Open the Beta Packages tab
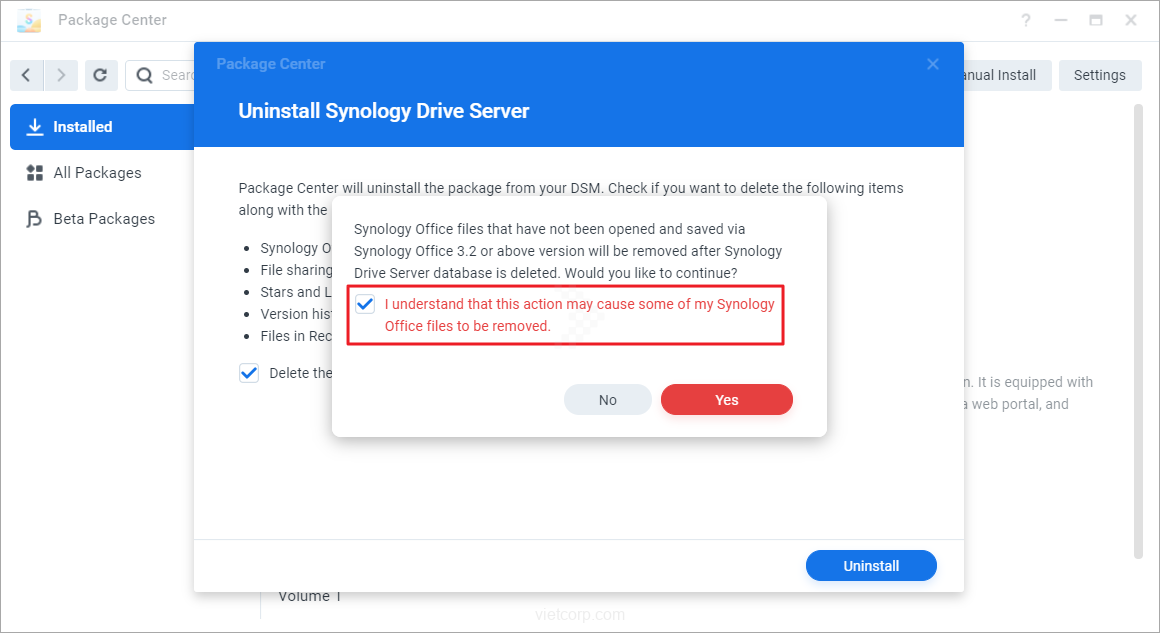This screenshot has height=633, width=1160. 104,219
